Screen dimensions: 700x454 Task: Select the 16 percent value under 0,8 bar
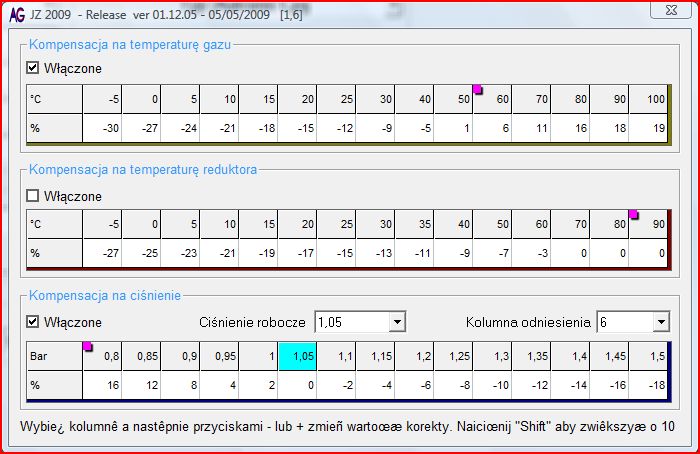click(x=102, y=385)
